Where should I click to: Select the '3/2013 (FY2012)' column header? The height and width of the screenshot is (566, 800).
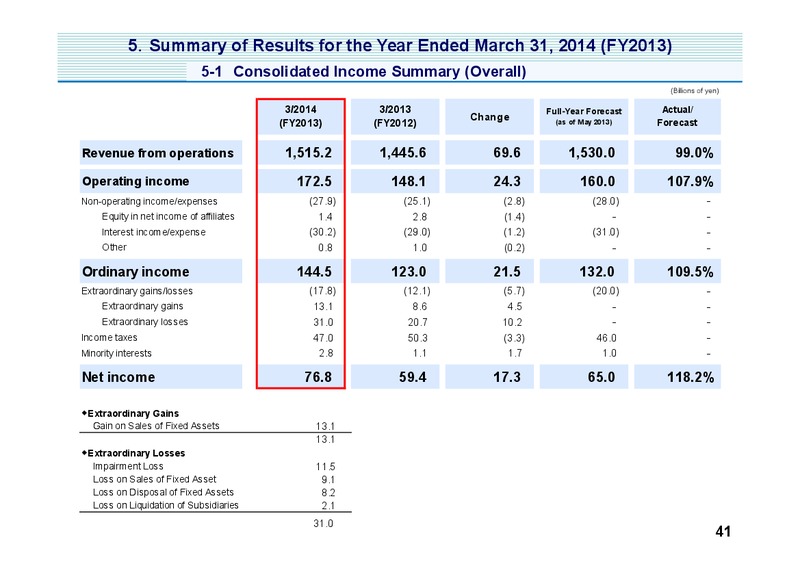coord(395,116)
